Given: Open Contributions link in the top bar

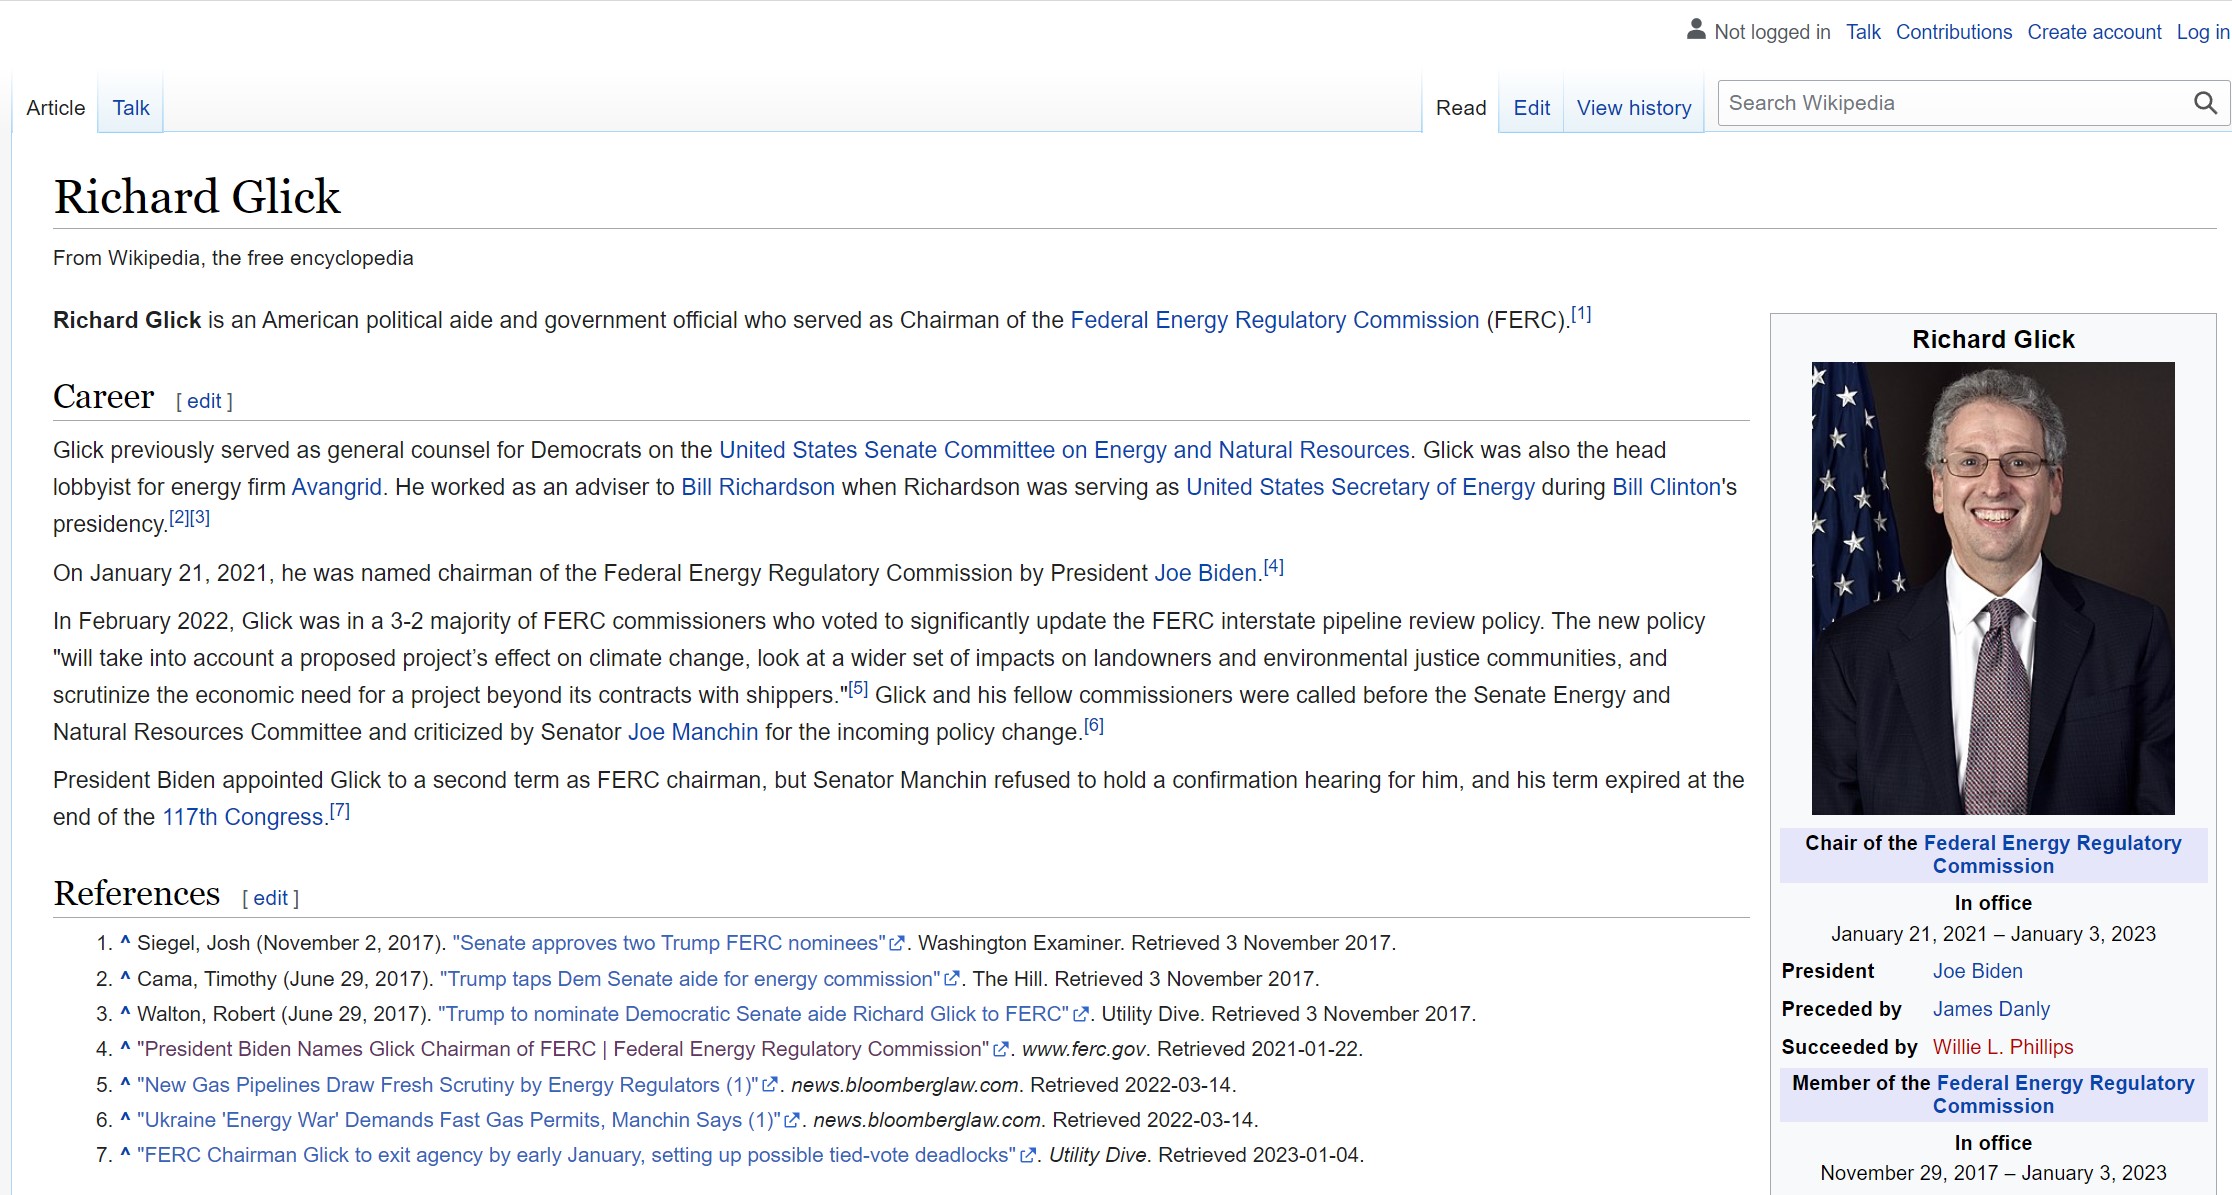Looking at the screenshot, I should point(1954,32).
